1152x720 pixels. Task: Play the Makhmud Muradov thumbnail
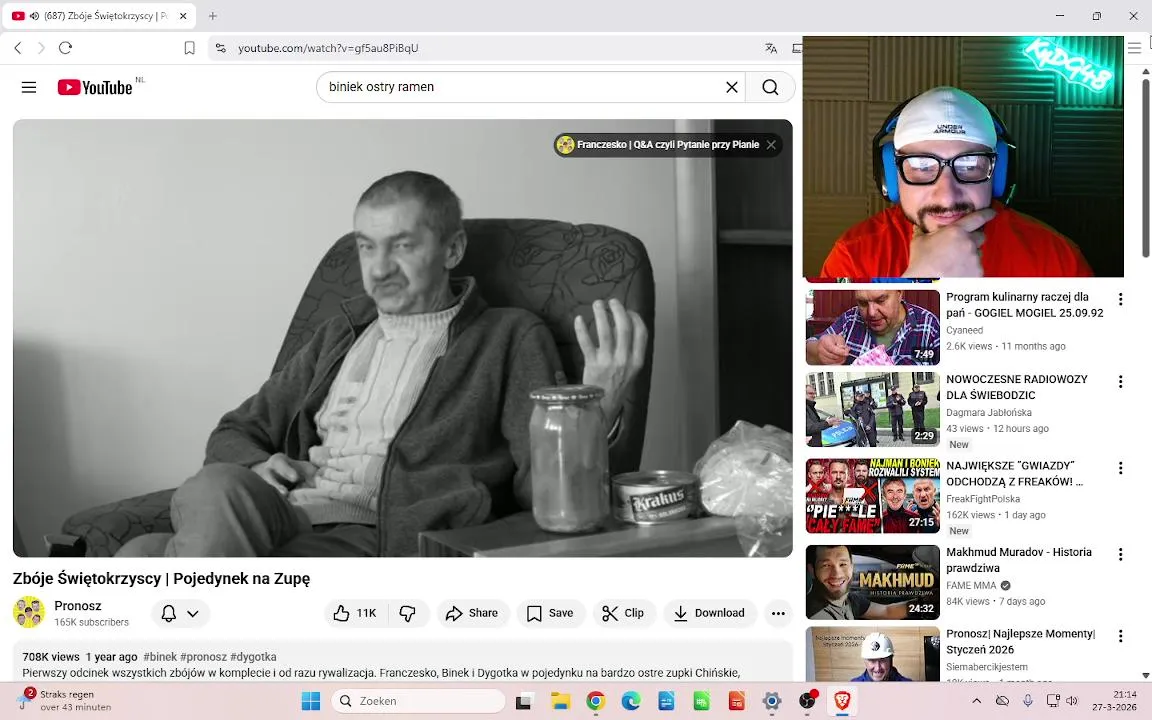(873, 583)
